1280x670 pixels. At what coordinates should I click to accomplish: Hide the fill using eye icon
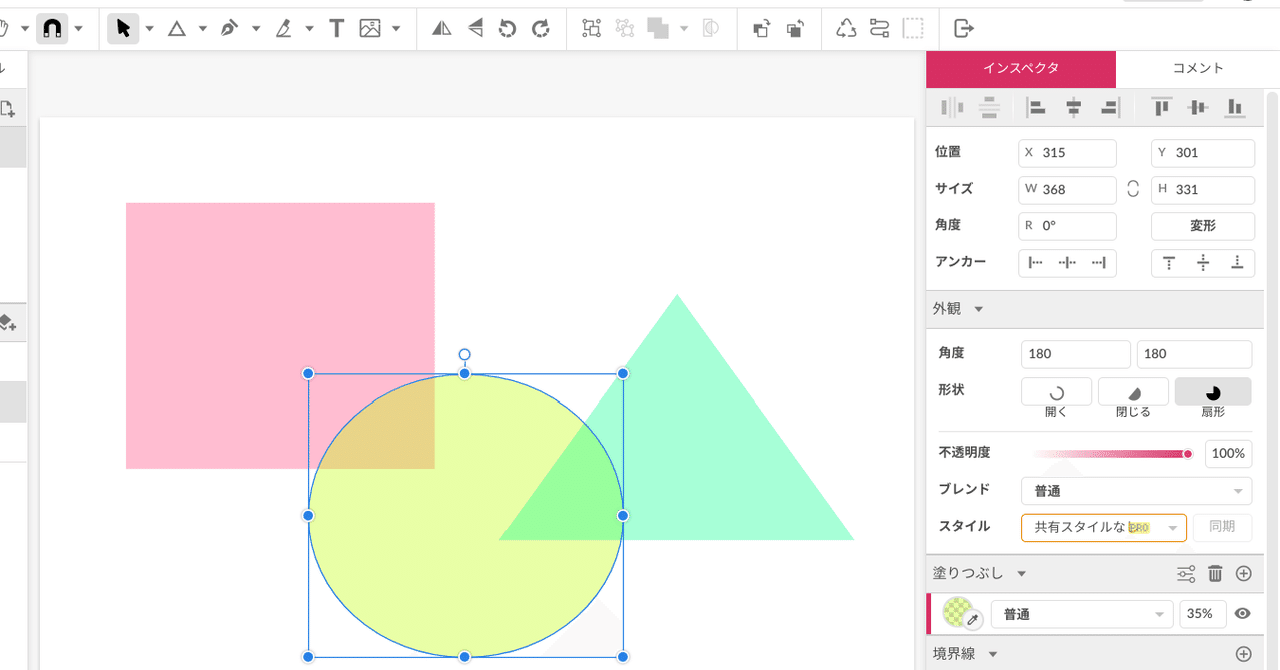(x=1243, y=614)
